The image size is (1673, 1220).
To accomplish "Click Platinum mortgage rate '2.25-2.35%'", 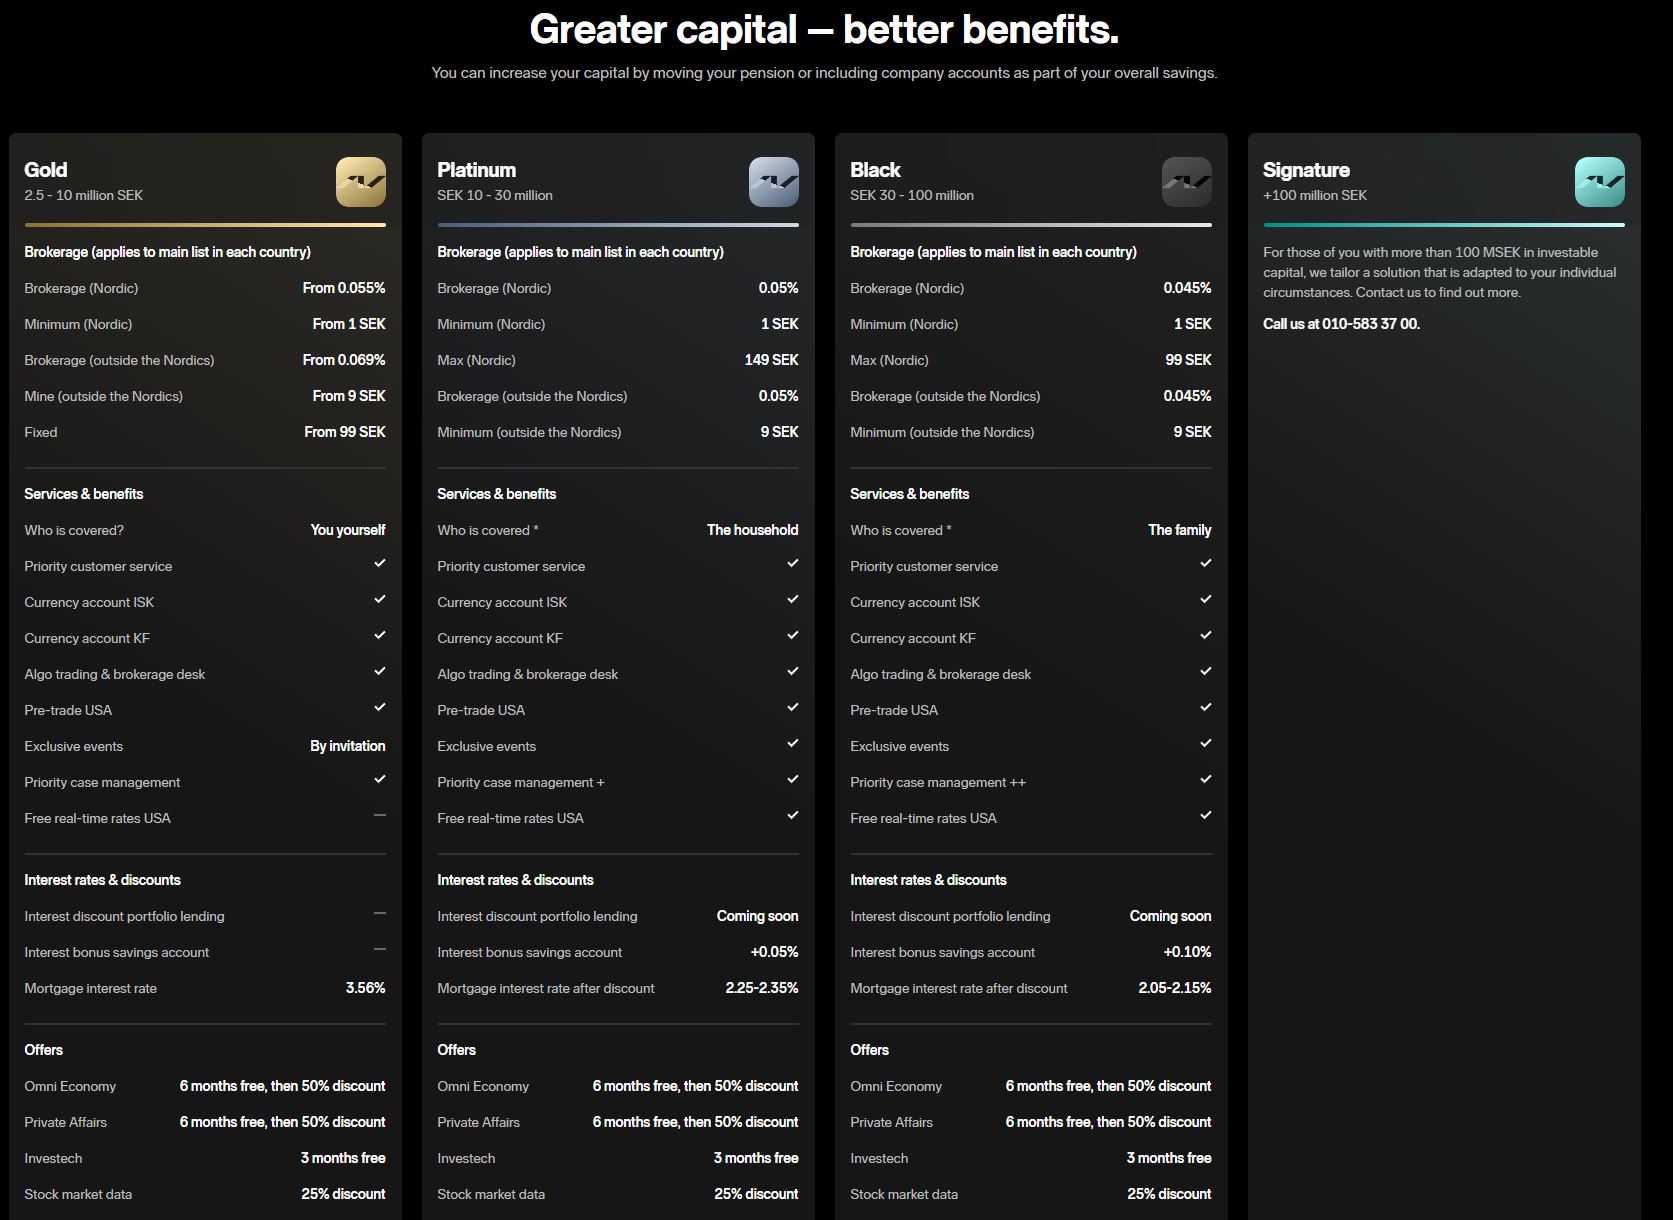I will pos(762,988).
